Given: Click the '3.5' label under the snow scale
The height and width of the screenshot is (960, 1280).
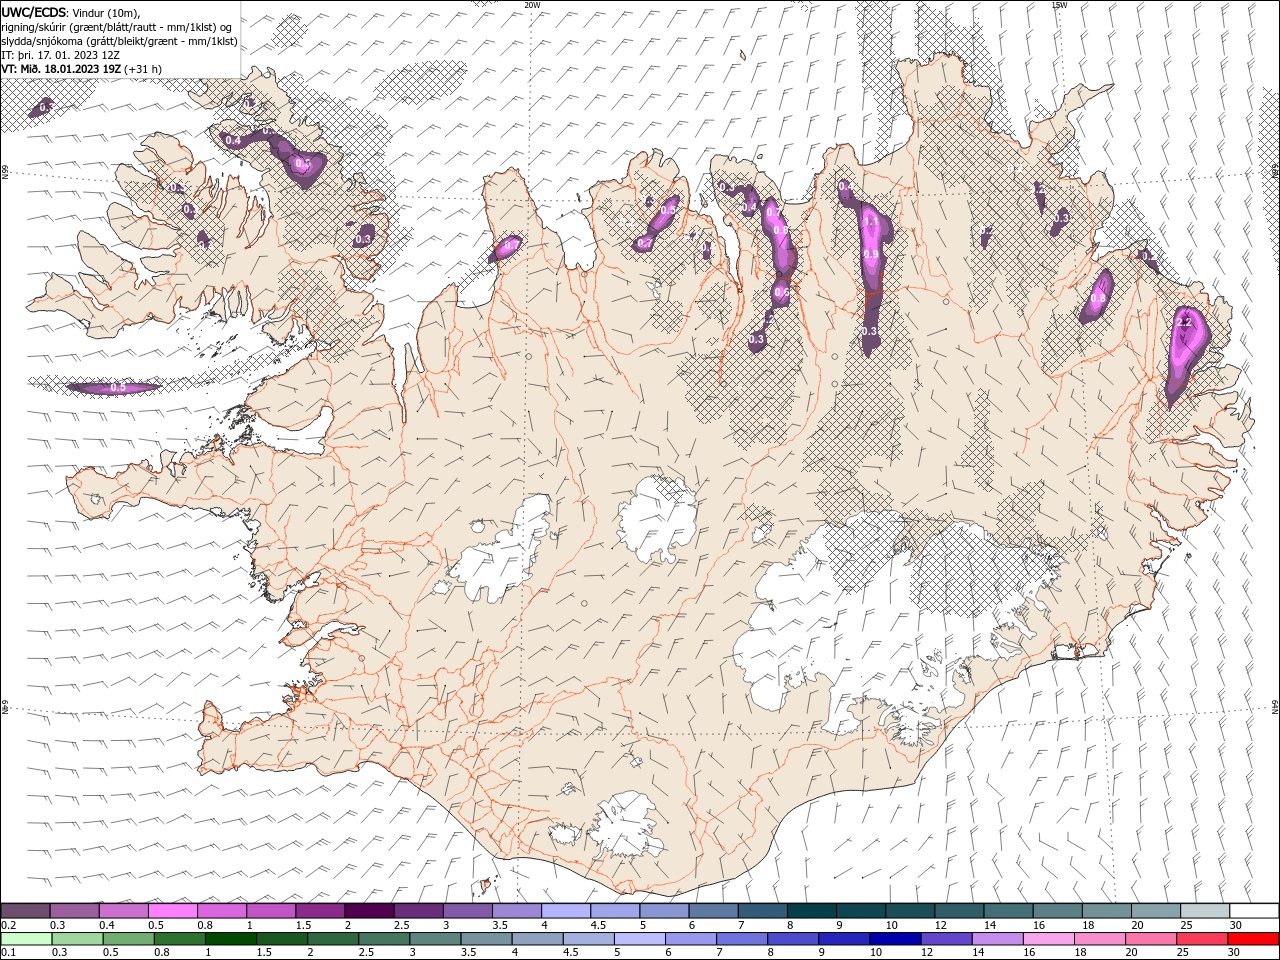Looking at the screenshot, I should click(494, 925).
